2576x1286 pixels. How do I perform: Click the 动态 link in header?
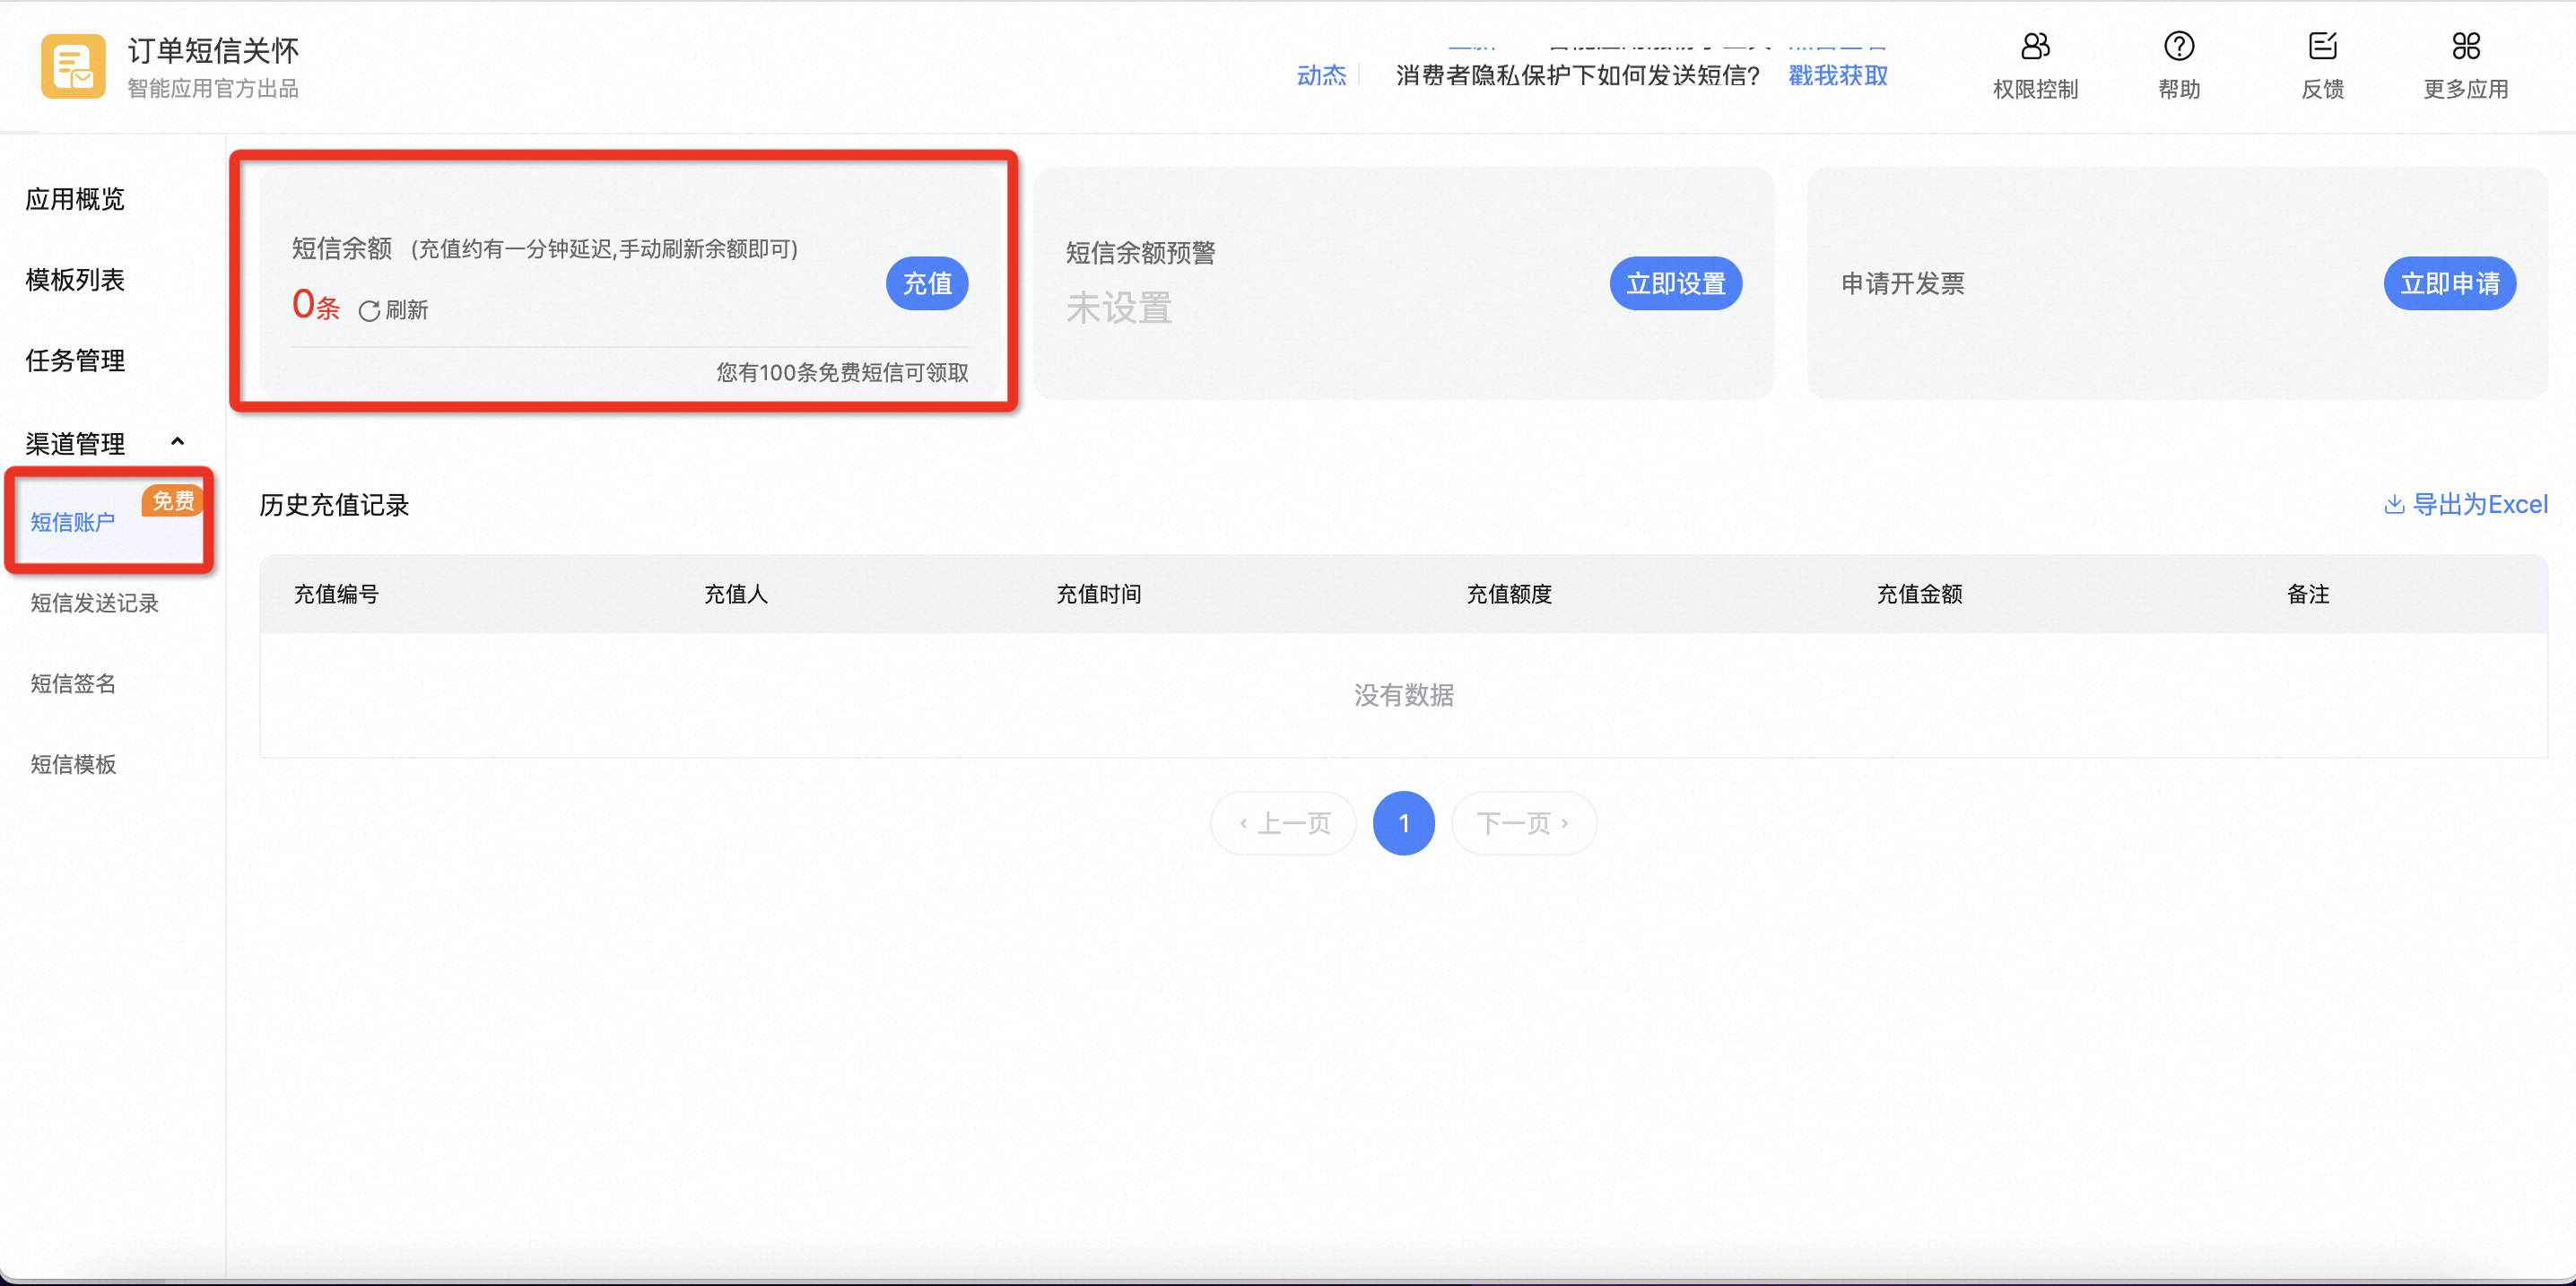pyautogui.click(x=1321, y=76)
